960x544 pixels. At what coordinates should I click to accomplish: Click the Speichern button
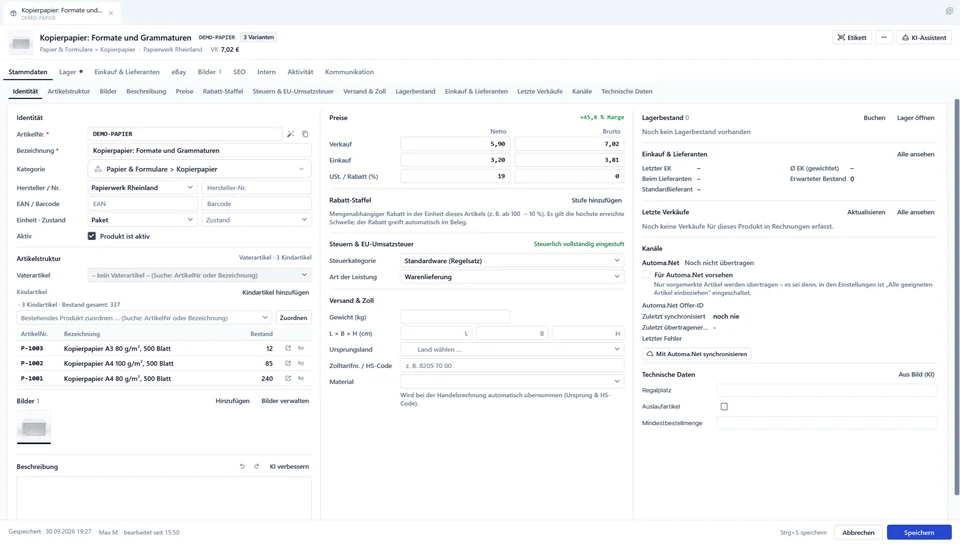(919, 532)
